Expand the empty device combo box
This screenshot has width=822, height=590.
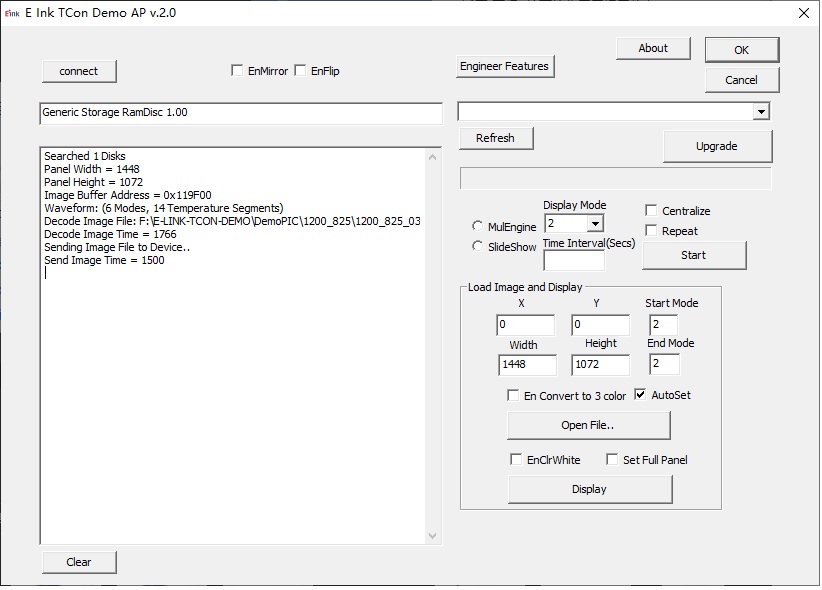761,112
